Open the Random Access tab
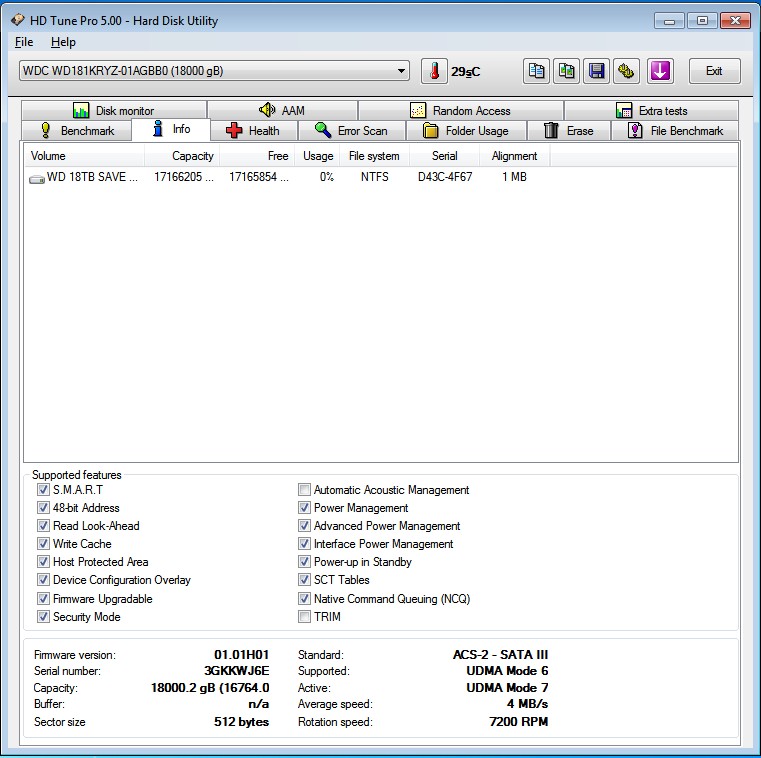The height and width of the screenshot is (758, 761). (461, 111)
